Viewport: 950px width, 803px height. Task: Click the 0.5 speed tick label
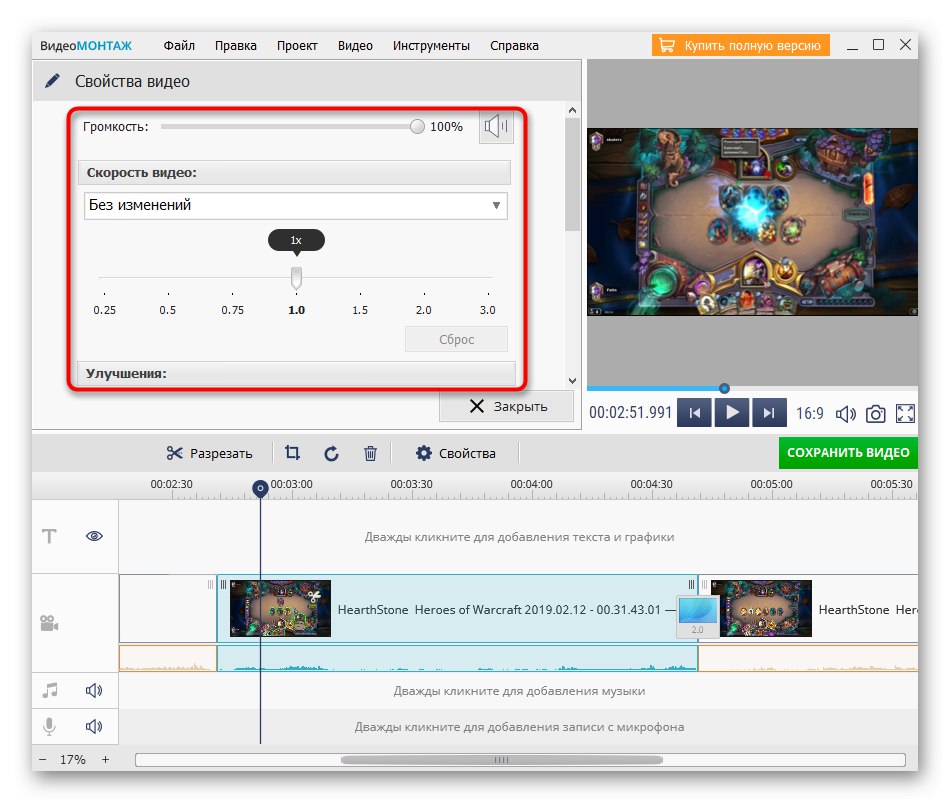[168, 310]
